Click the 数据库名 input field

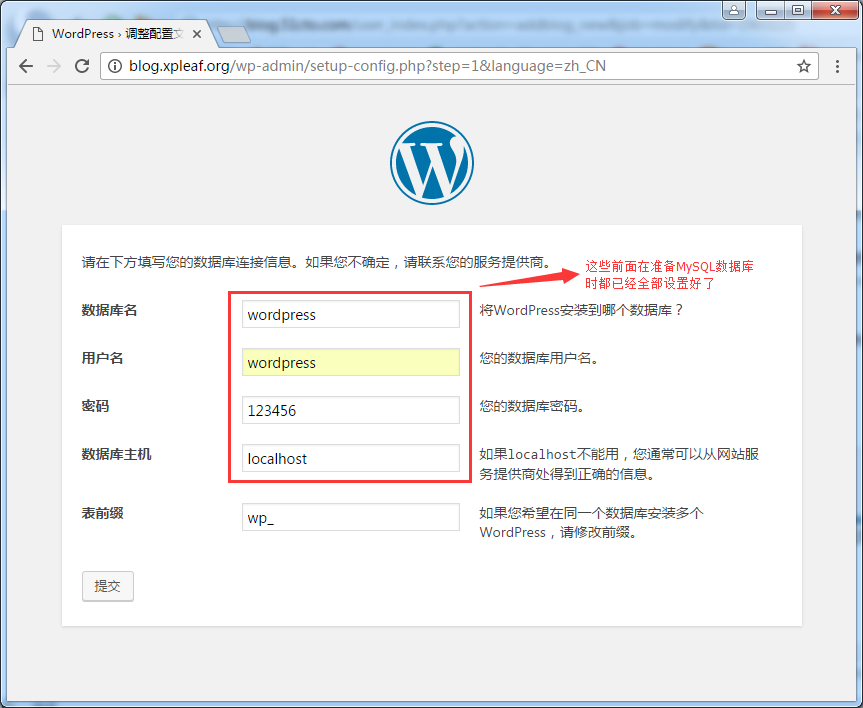click(x=351, y=314)
